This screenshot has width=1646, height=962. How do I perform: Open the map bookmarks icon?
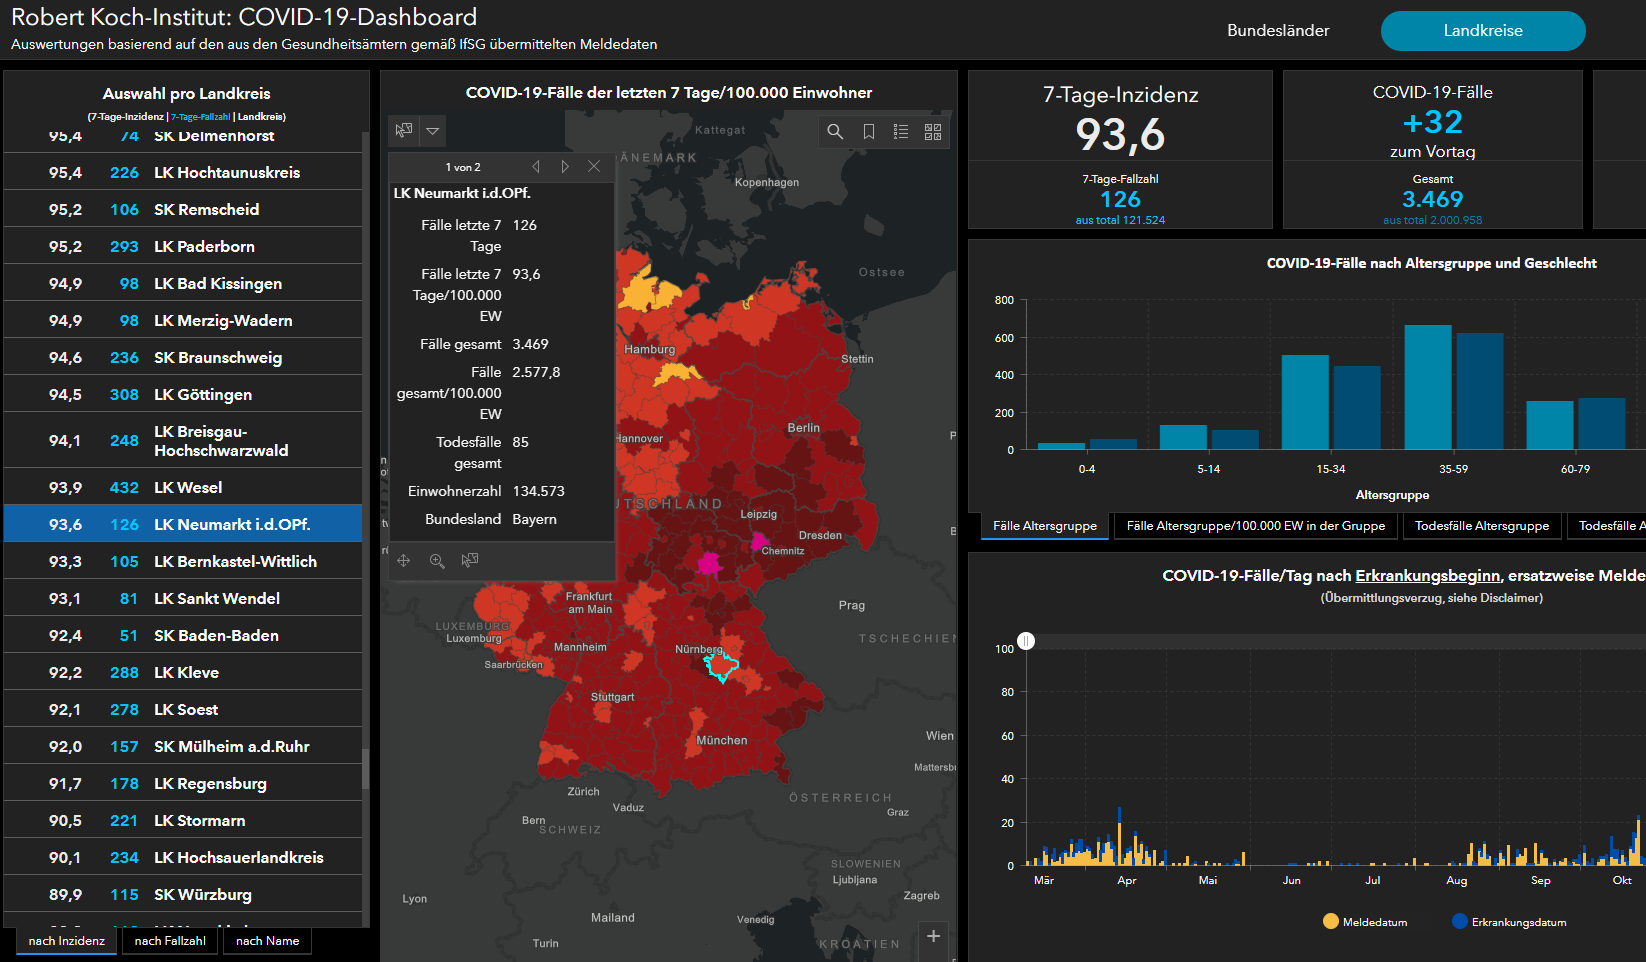coord(869,131)
